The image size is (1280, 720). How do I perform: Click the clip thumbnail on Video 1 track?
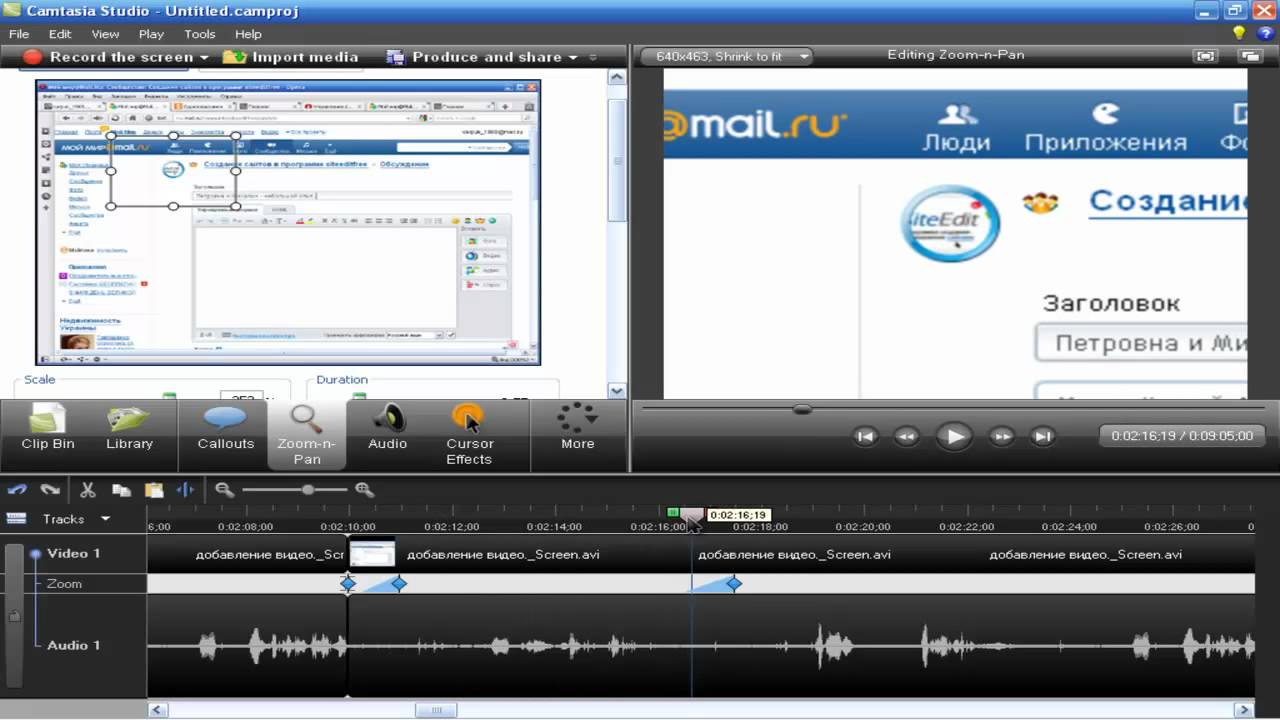[371, 554]
